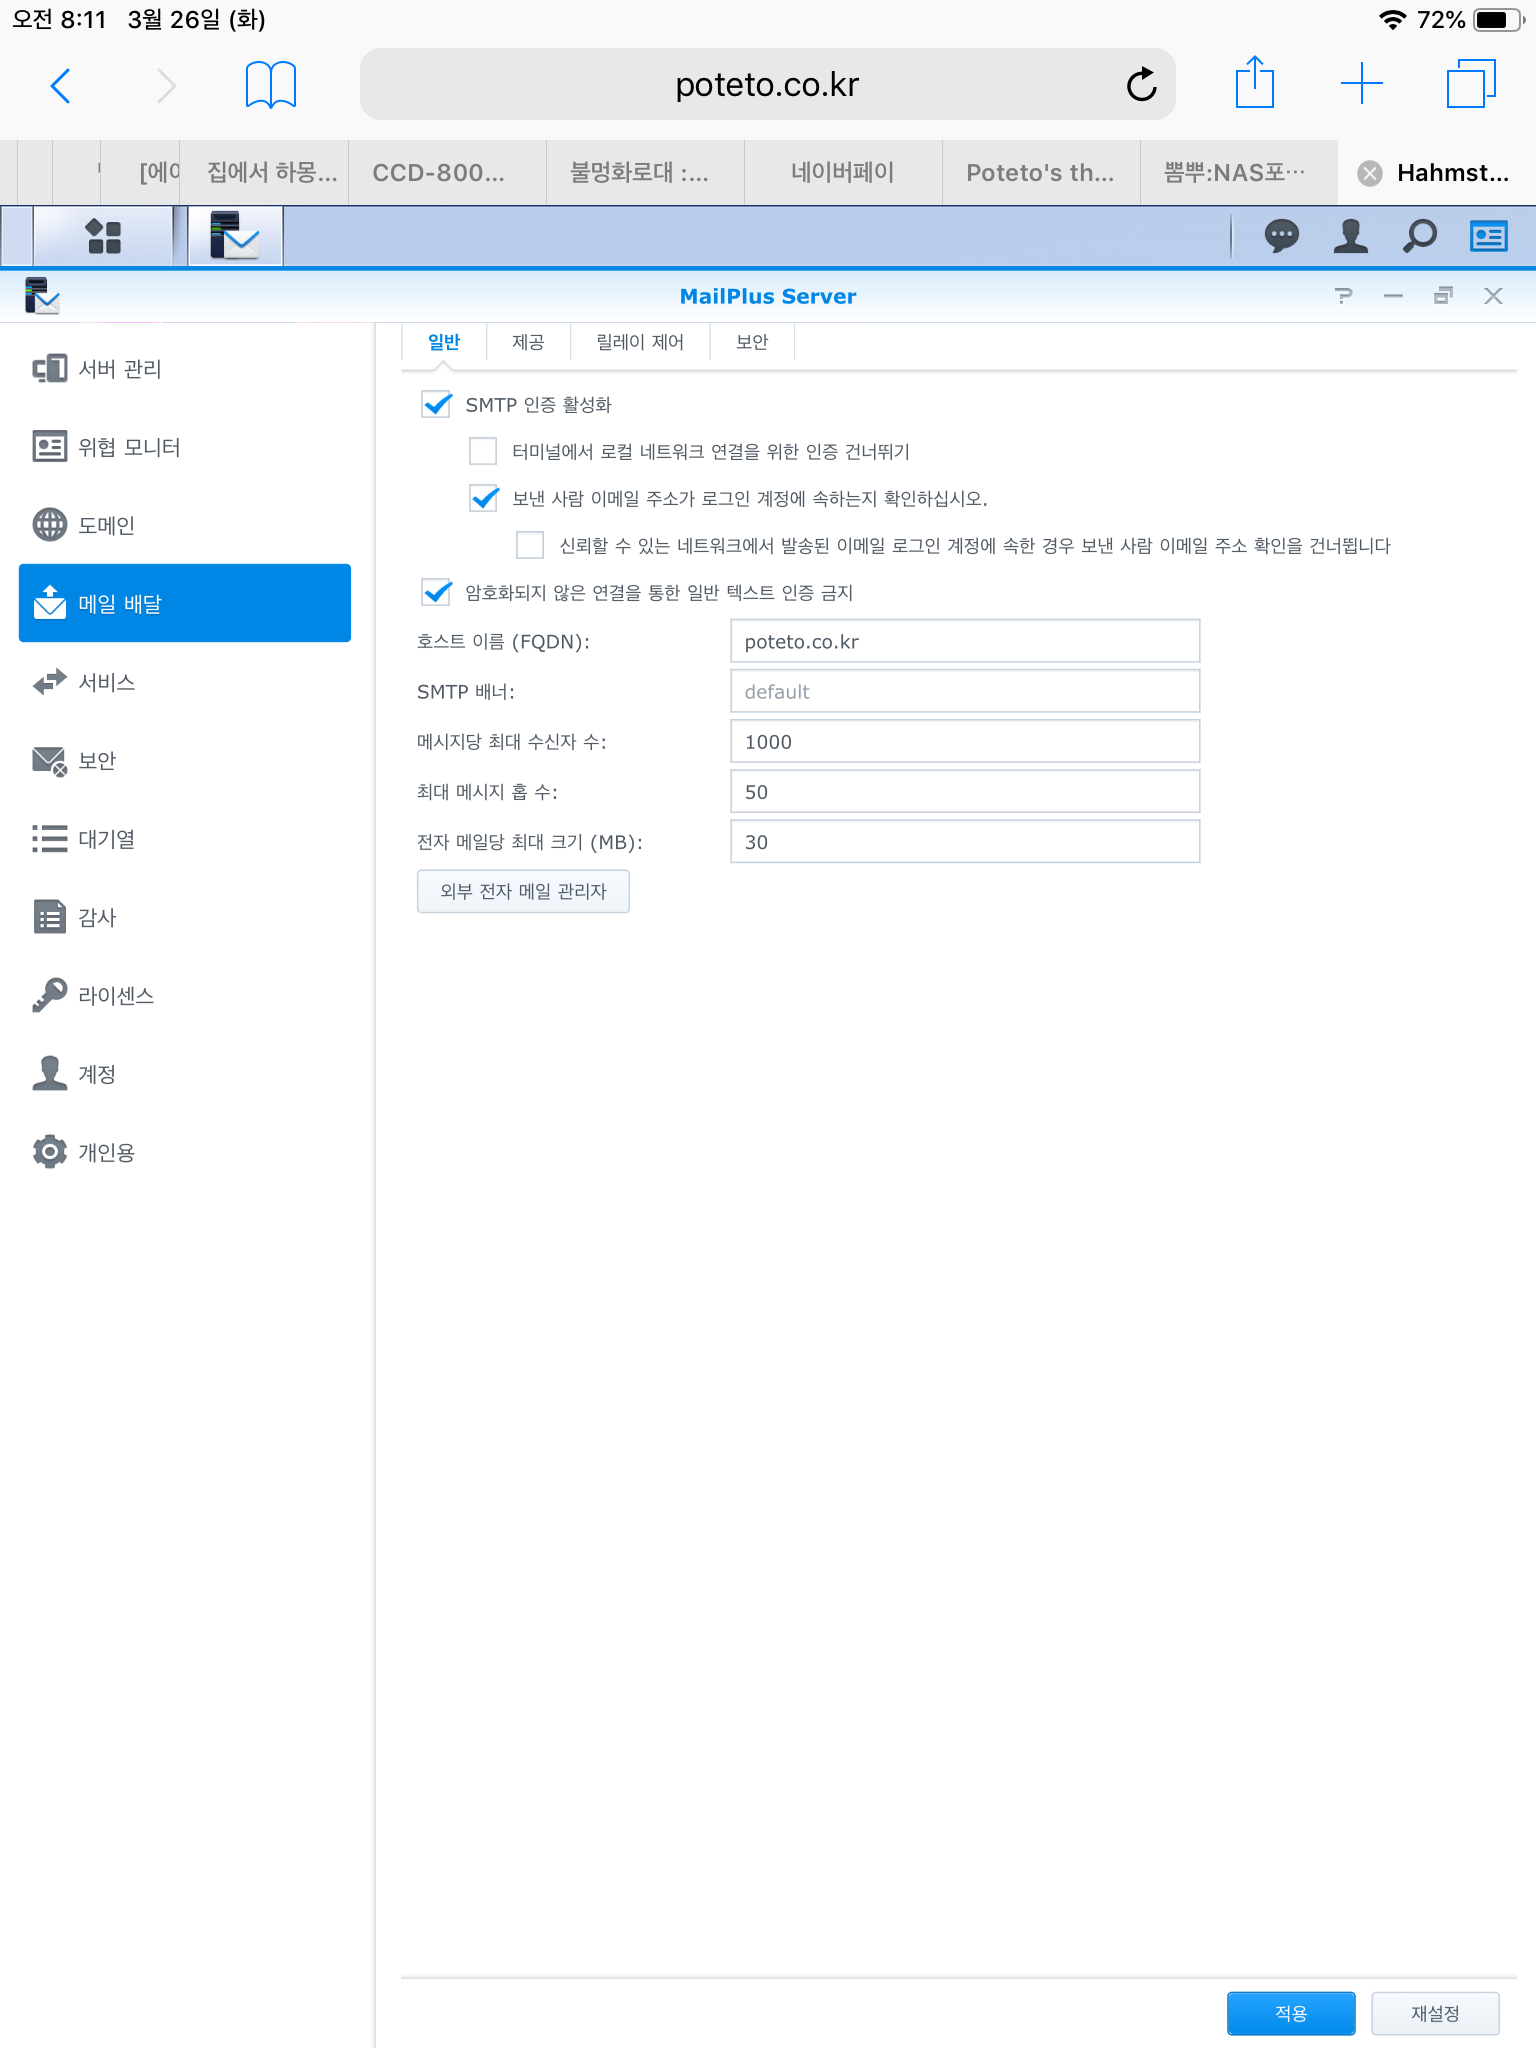Switch to the 릴레이 제어 tab
This screenshot has height=2048, width=1536.
(x=639, y=342)
